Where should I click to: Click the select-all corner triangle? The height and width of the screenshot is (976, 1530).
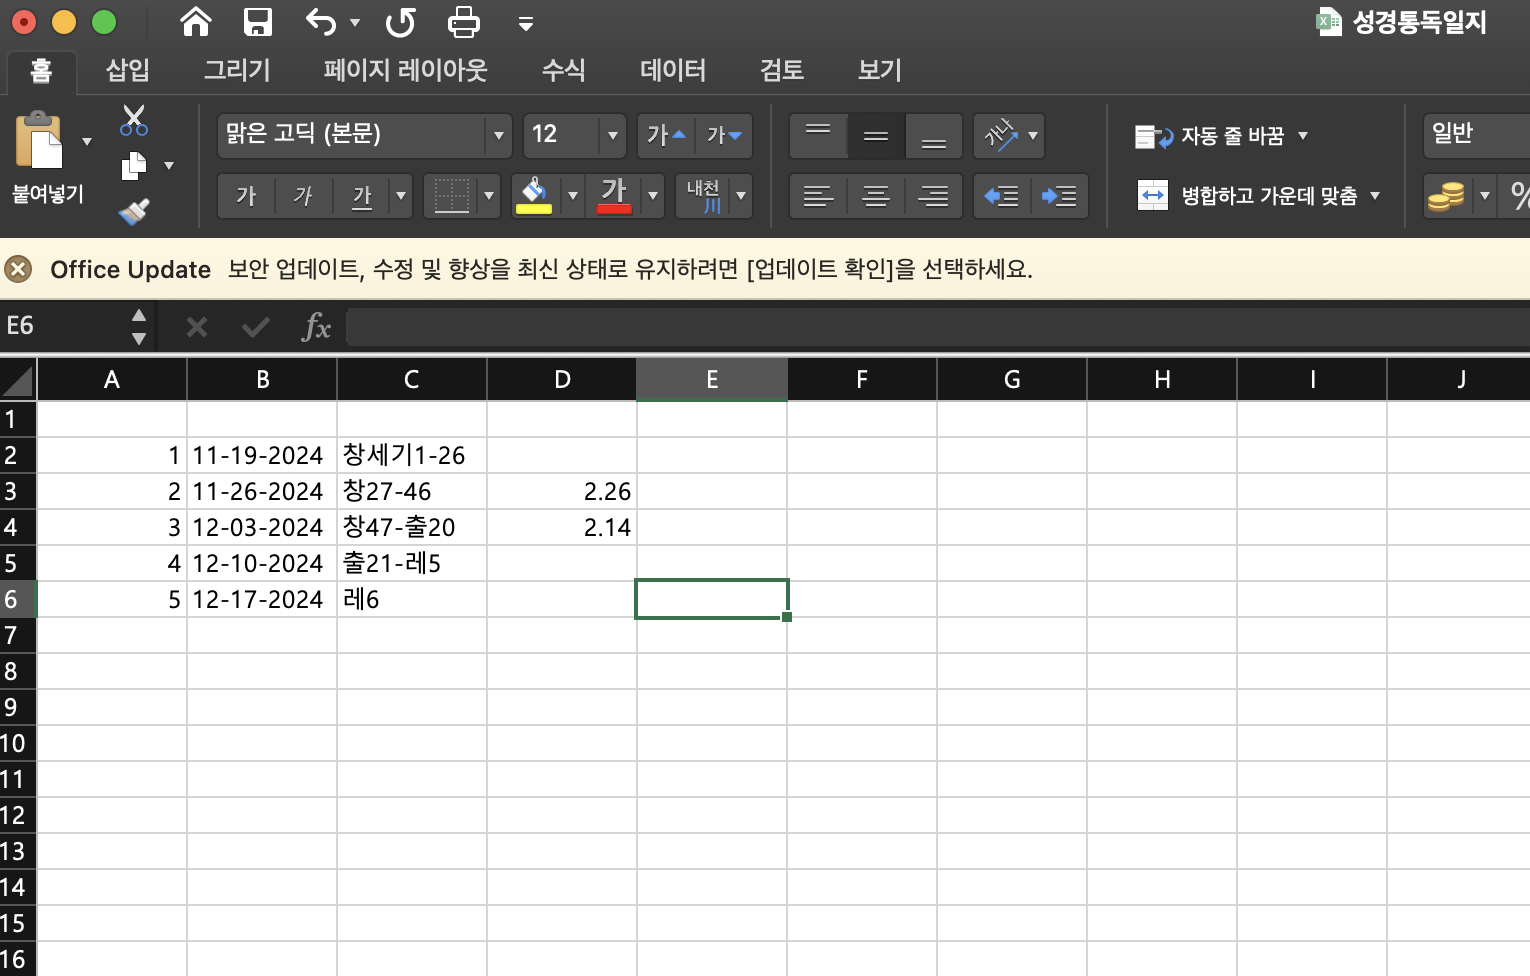coord(18,380)
